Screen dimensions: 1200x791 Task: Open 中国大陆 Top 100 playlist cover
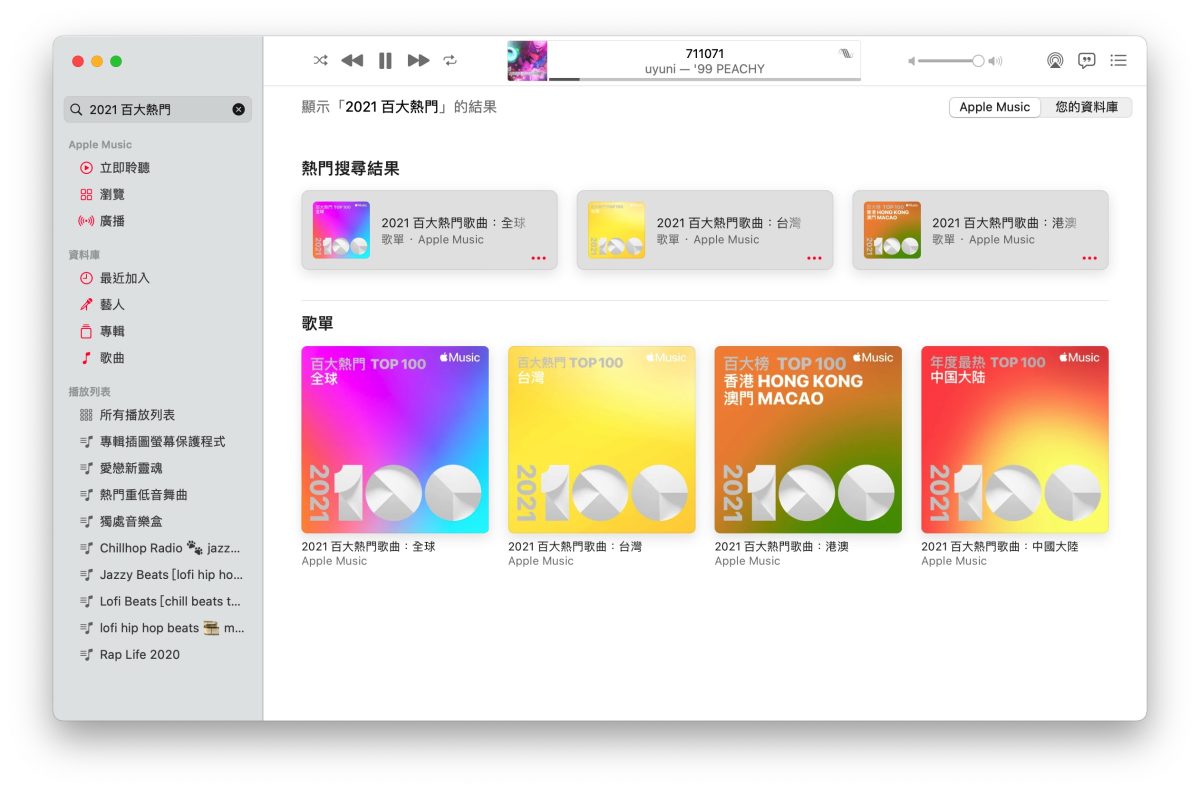point(1015,439)
